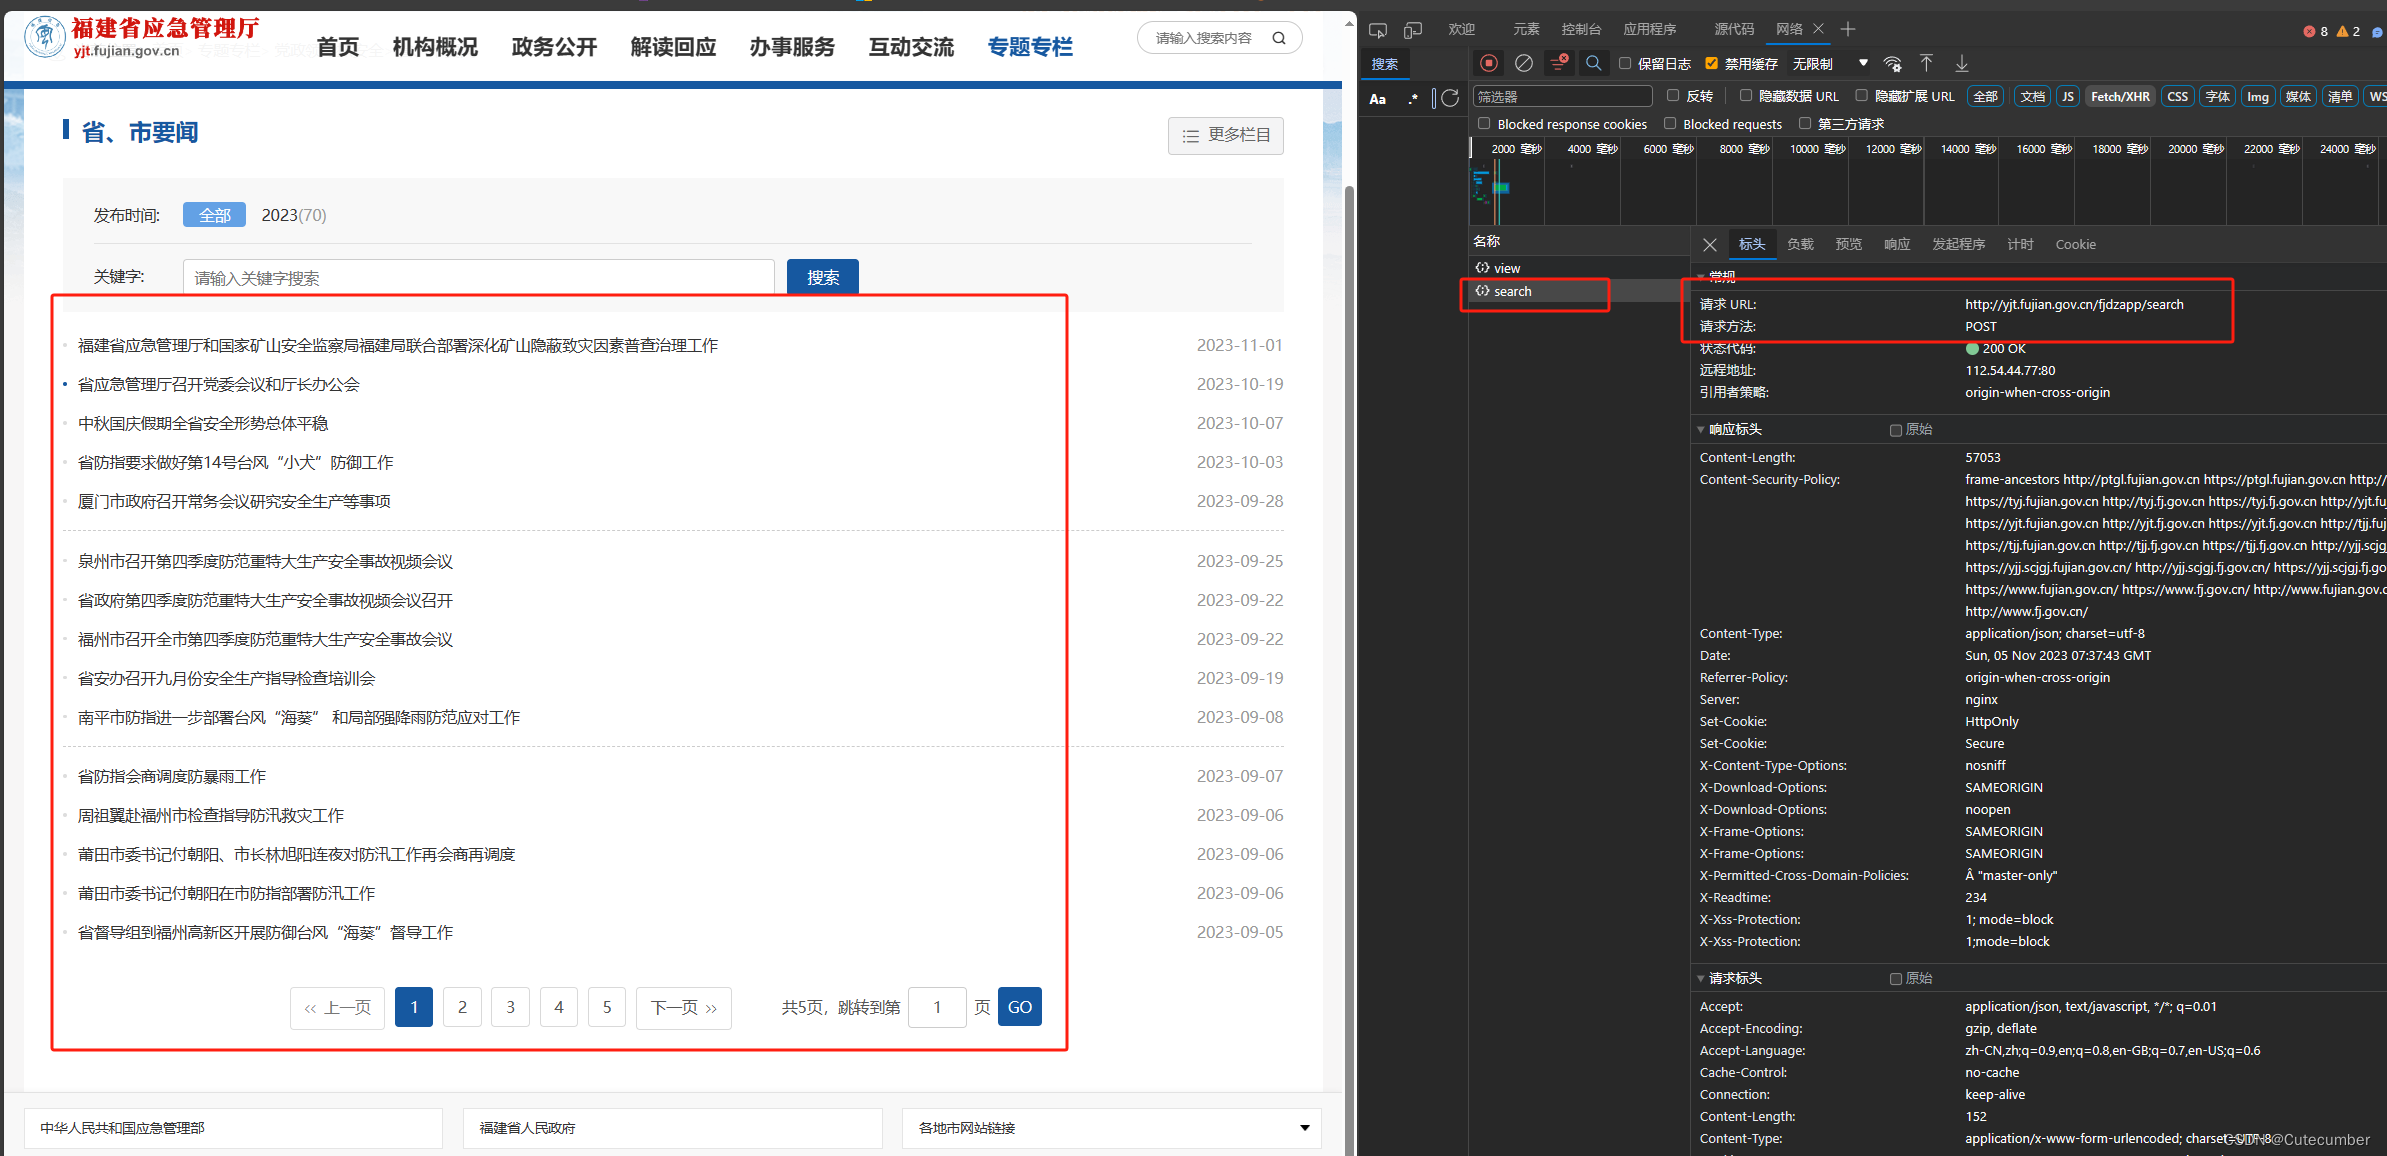The image size is (2387, 1156).
Task: Enable 保留日志 checkbox
Action: pos(1625,63)
